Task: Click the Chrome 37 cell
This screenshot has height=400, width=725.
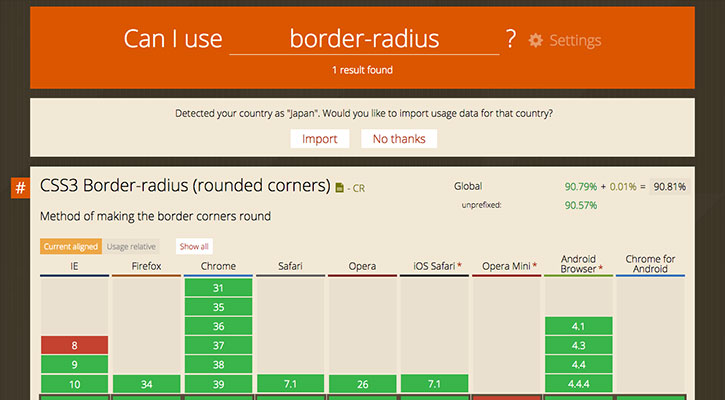Action: point(218,345)
